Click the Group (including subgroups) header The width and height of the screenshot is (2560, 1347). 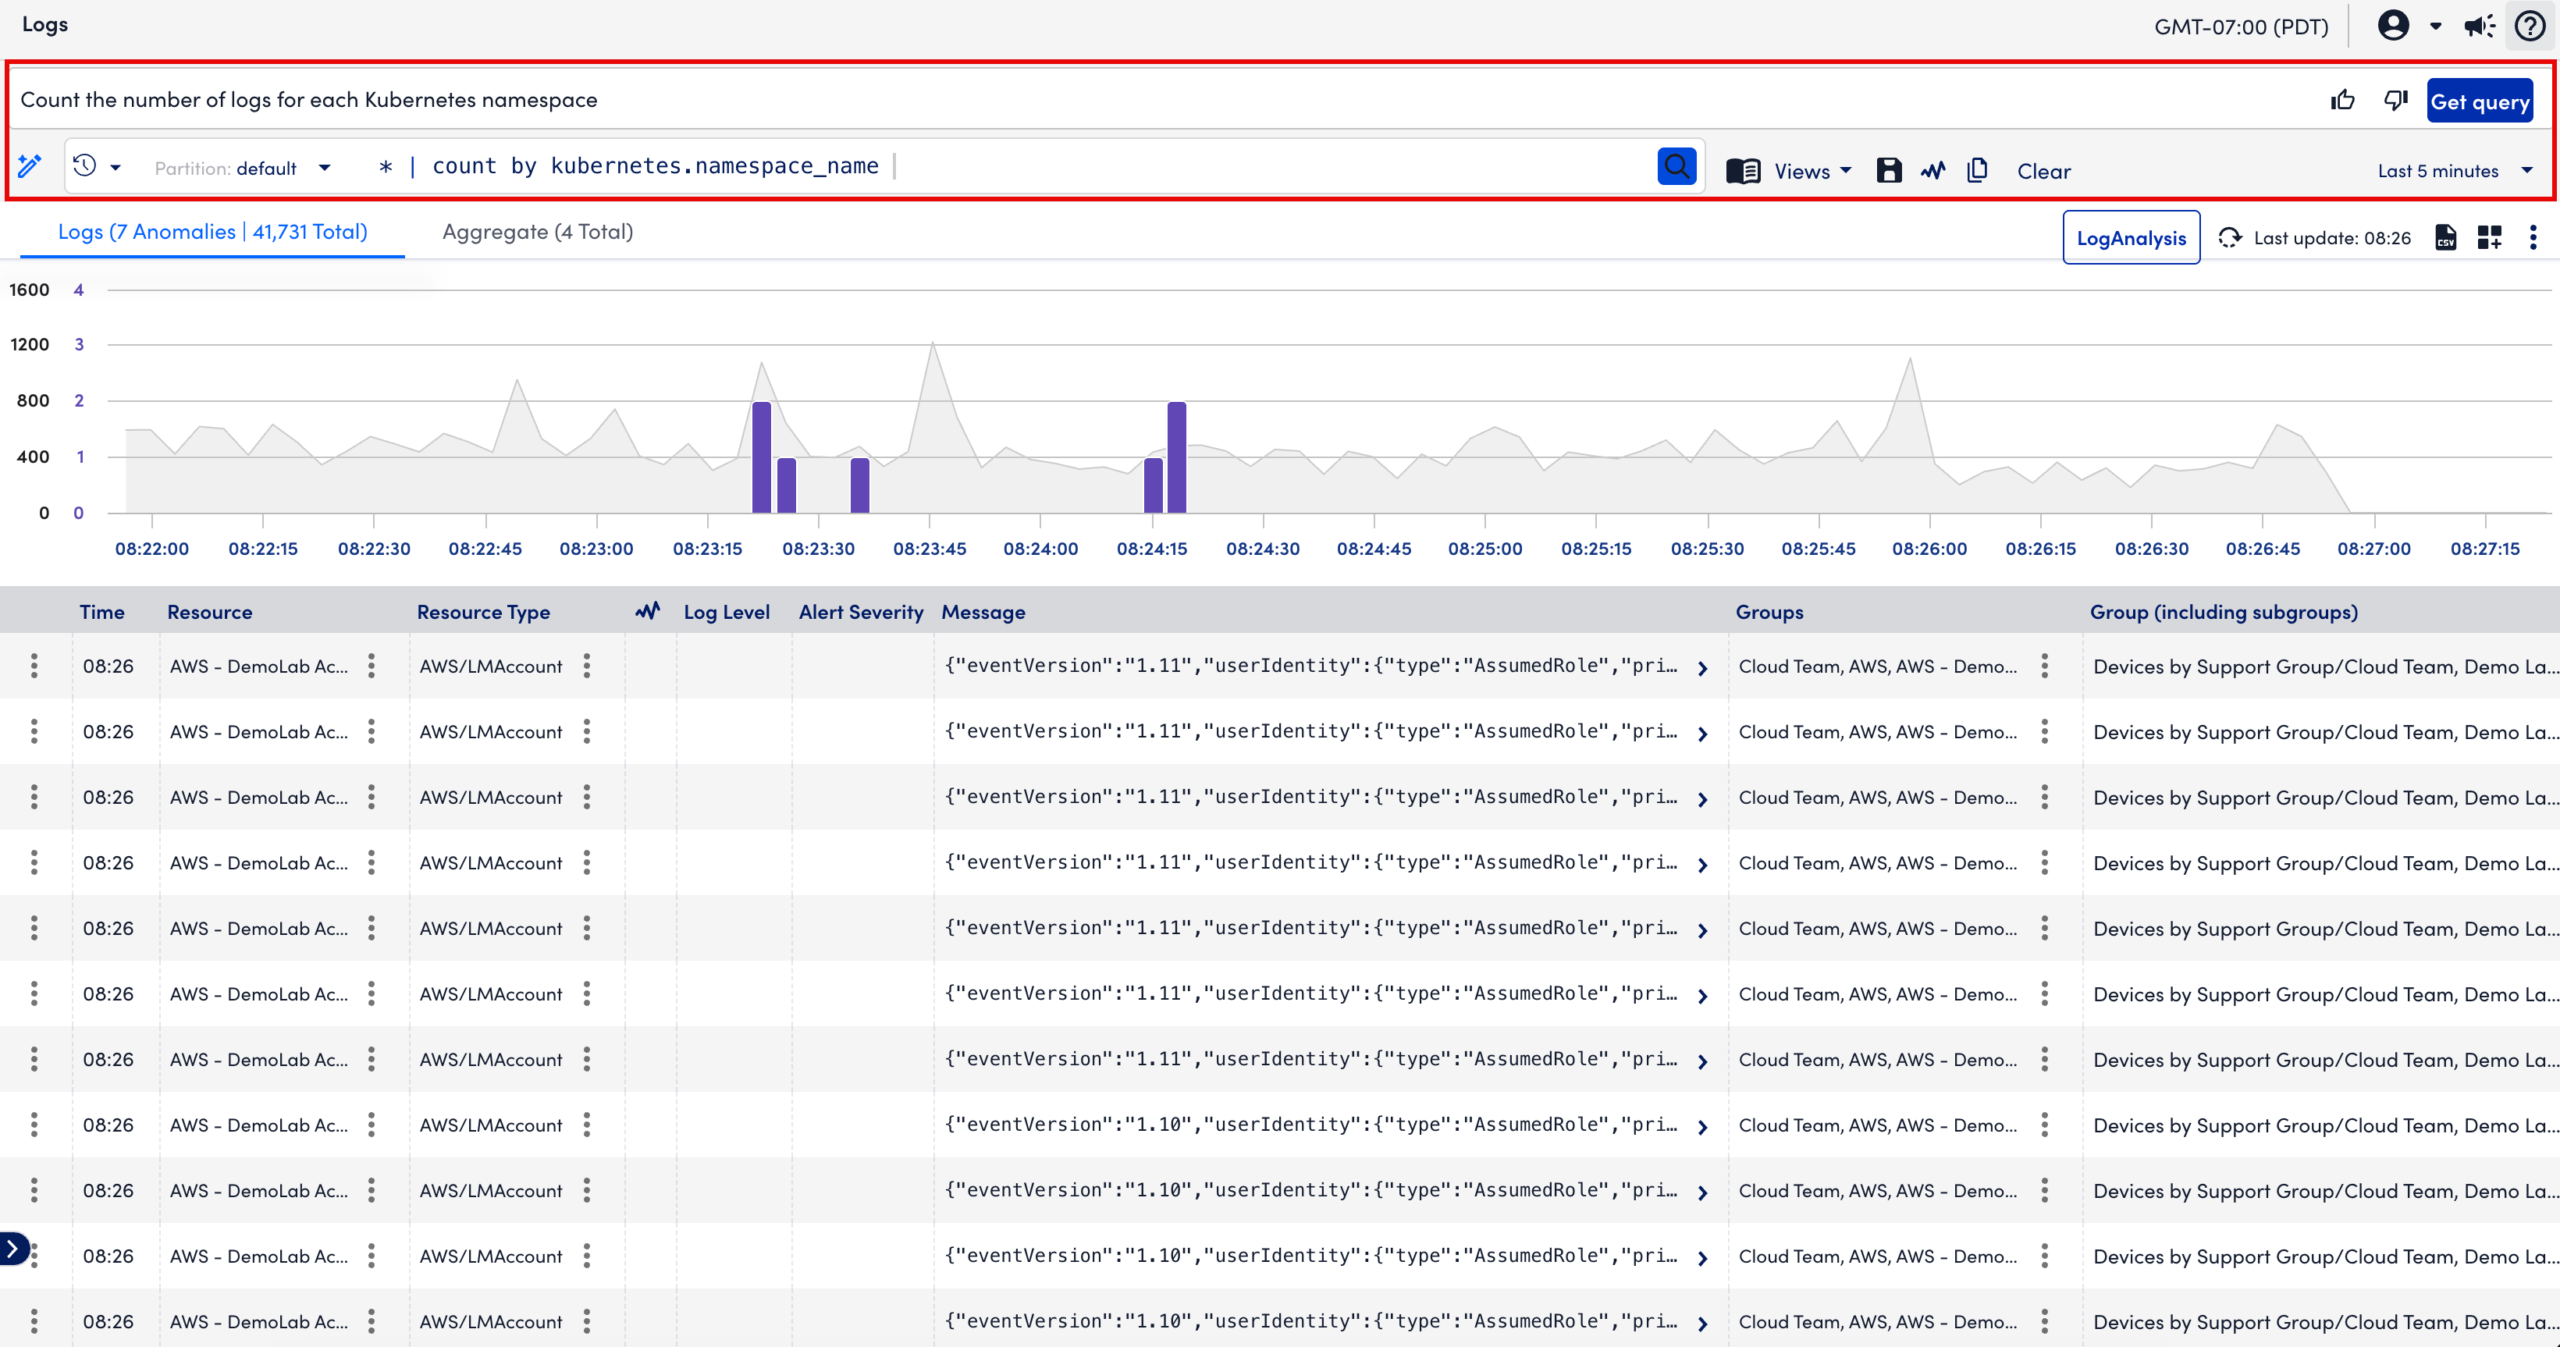pos(2223,612)
